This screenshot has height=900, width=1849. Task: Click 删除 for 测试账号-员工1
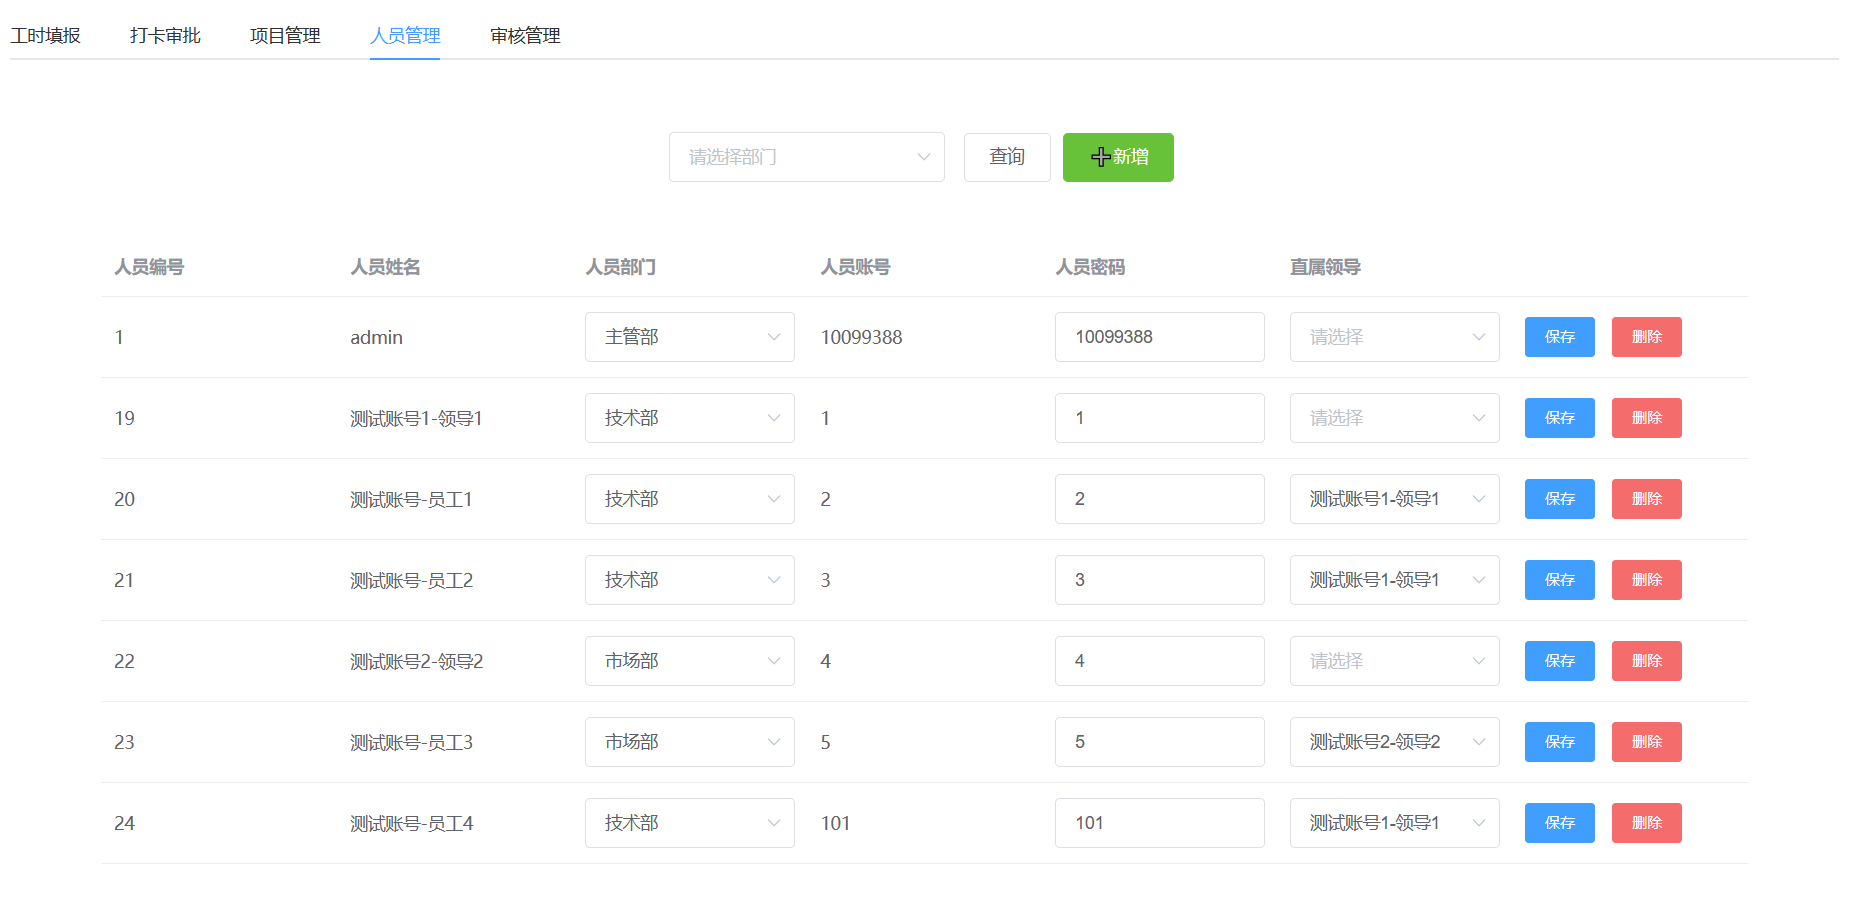1647,499
